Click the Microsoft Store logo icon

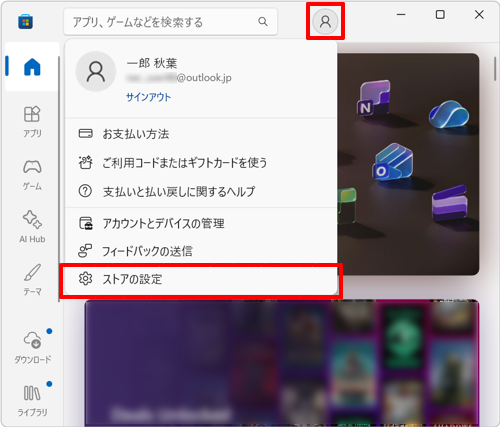pos(25,22)
